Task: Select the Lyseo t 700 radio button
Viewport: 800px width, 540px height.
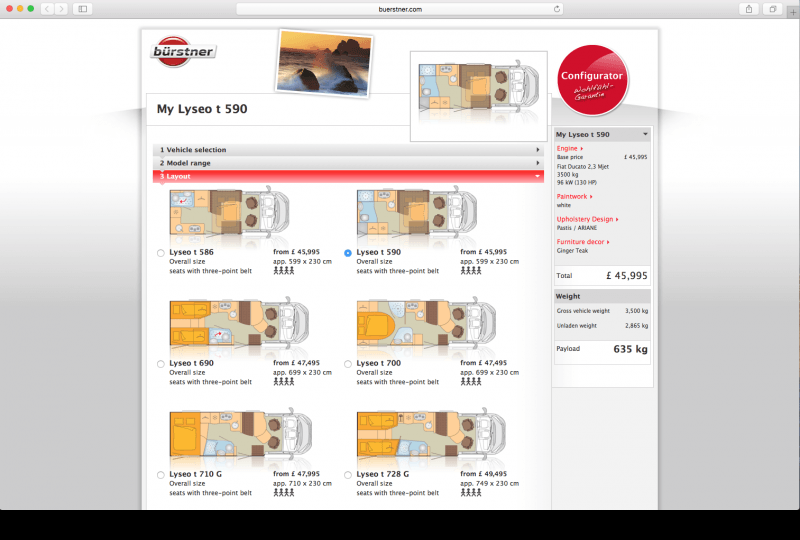Action: pyautogui.click(x=348, y=364)
